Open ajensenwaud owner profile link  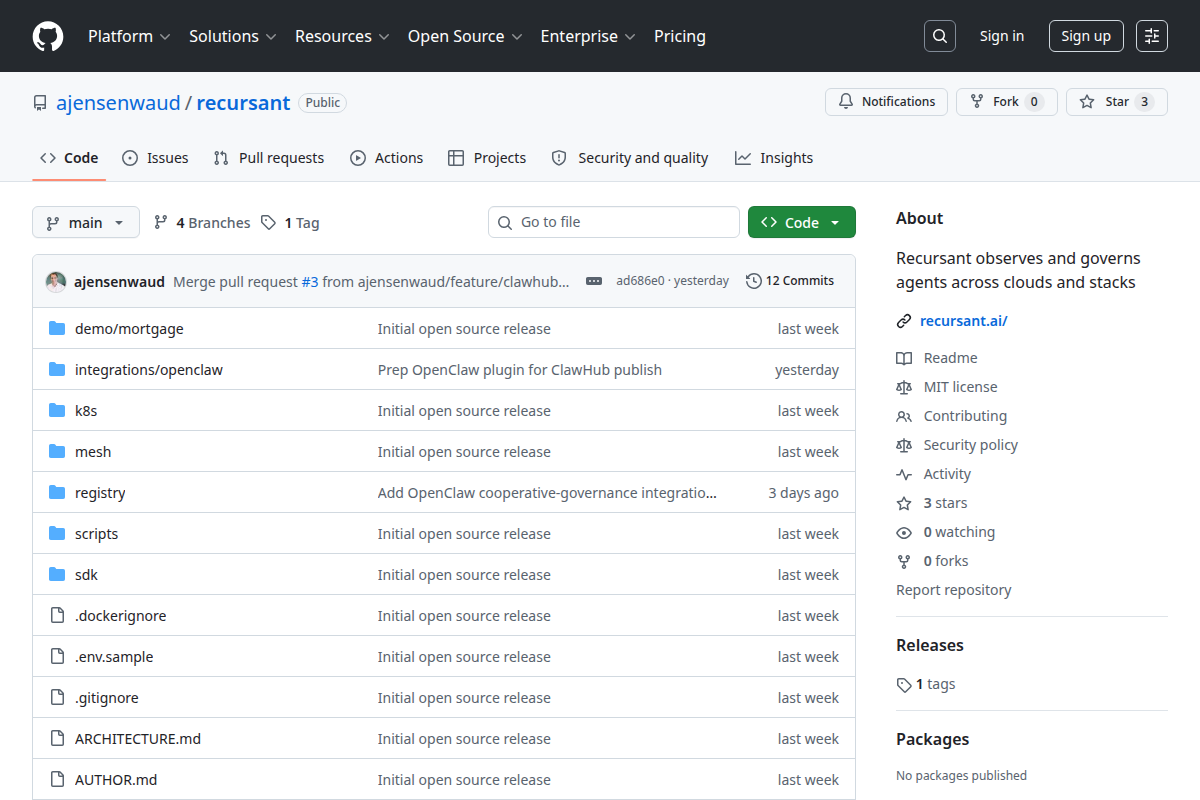(x=118, y=102)
